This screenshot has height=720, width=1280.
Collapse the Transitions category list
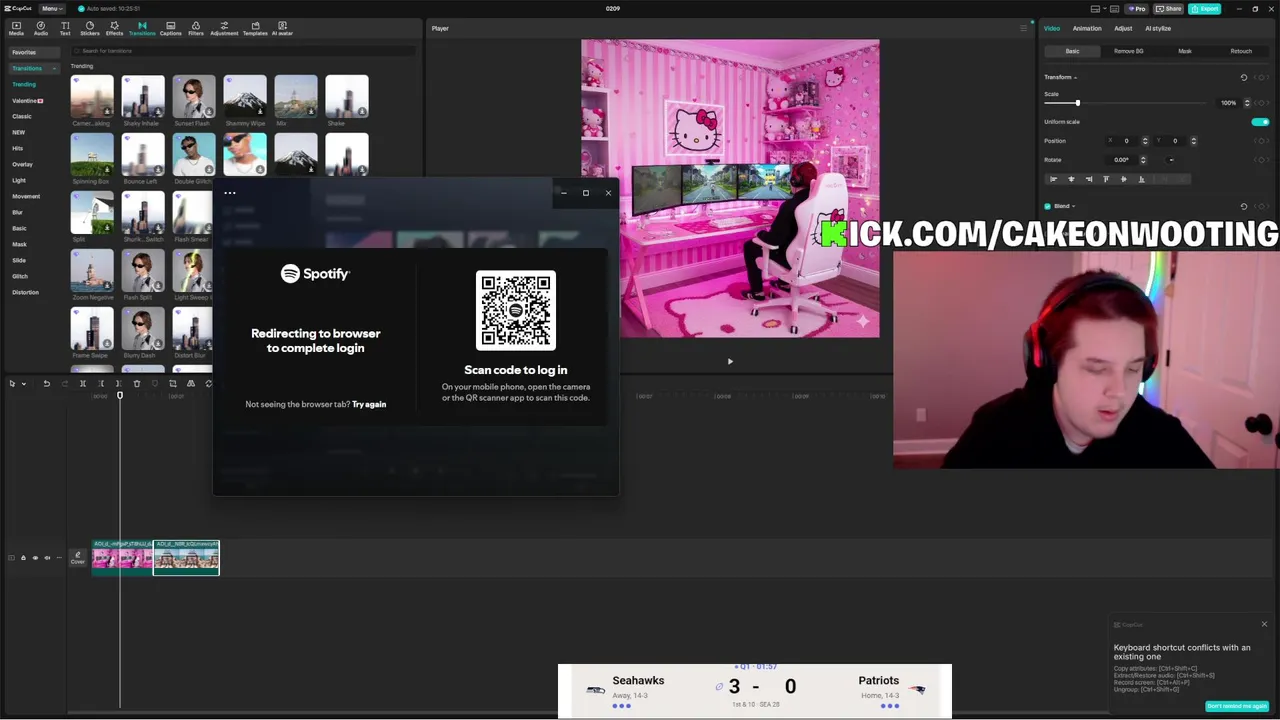point(53,68)
